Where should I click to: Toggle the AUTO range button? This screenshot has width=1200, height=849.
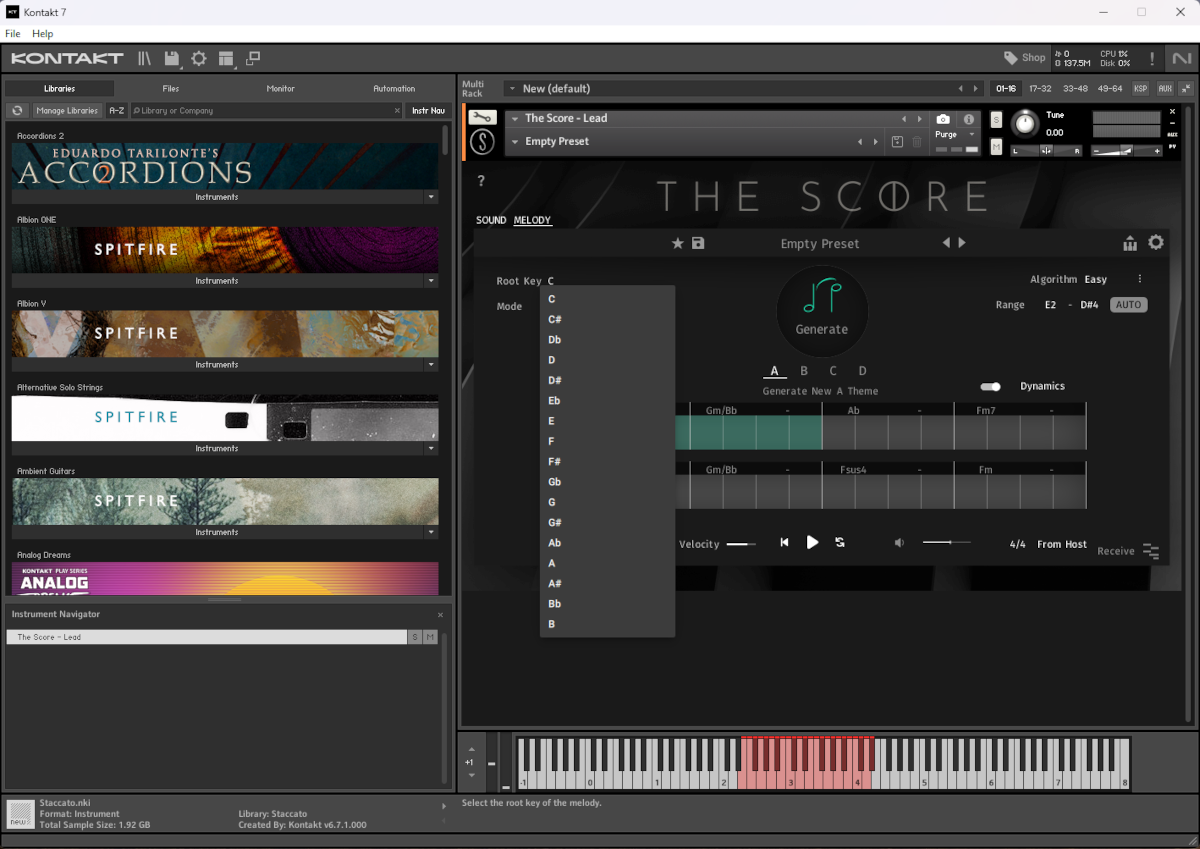(x=1128, y=305)
